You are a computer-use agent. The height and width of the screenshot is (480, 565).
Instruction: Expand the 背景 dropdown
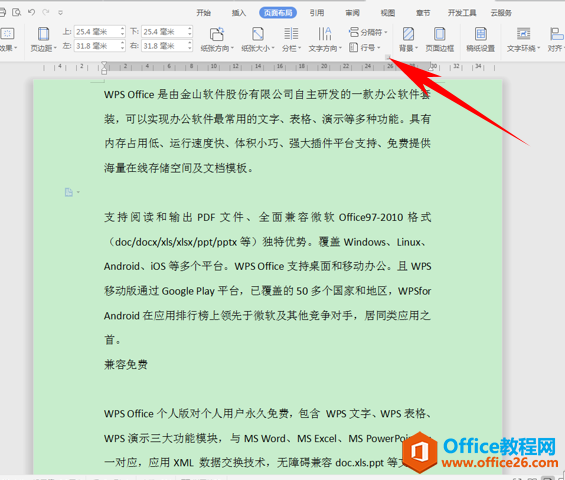[x=417, y=48]
